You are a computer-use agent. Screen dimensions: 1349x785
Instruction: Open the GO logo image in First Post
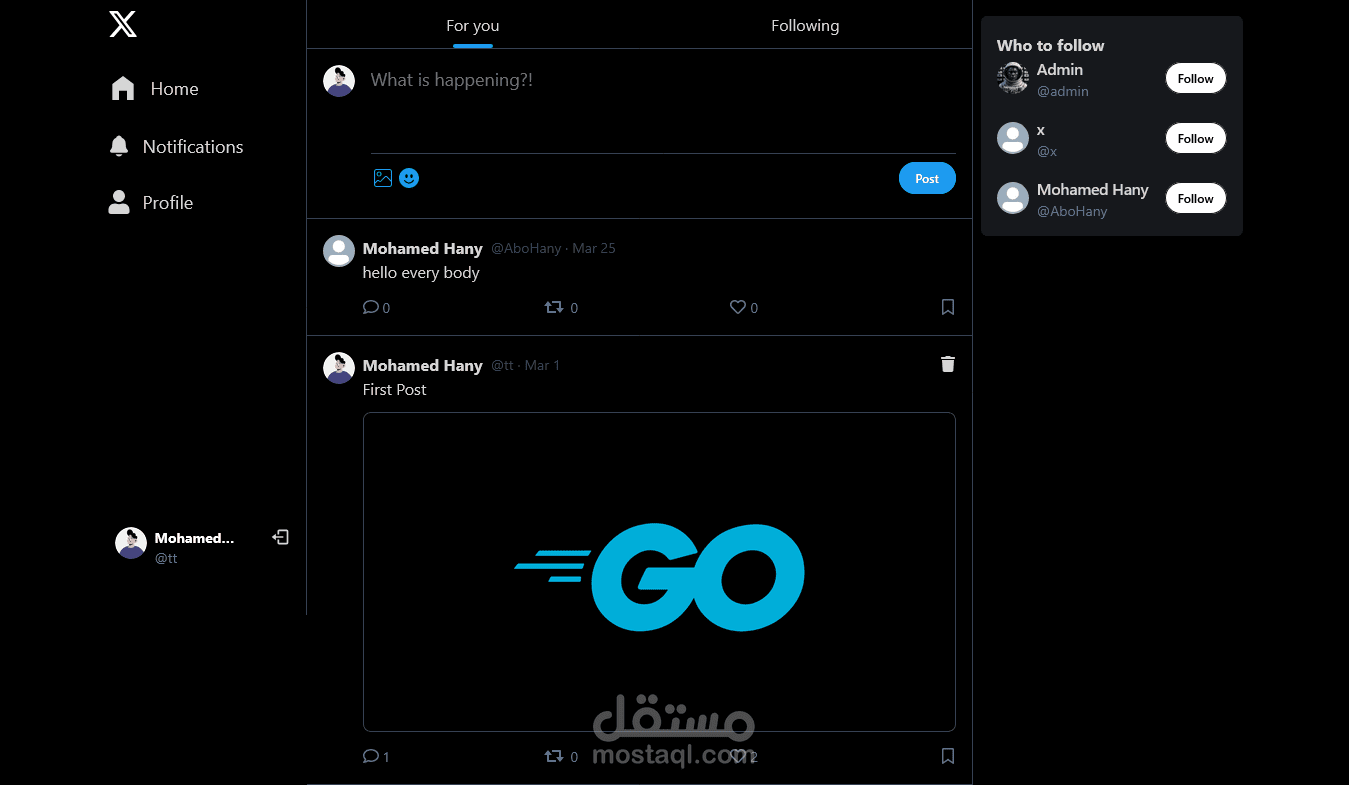(659, 572)
